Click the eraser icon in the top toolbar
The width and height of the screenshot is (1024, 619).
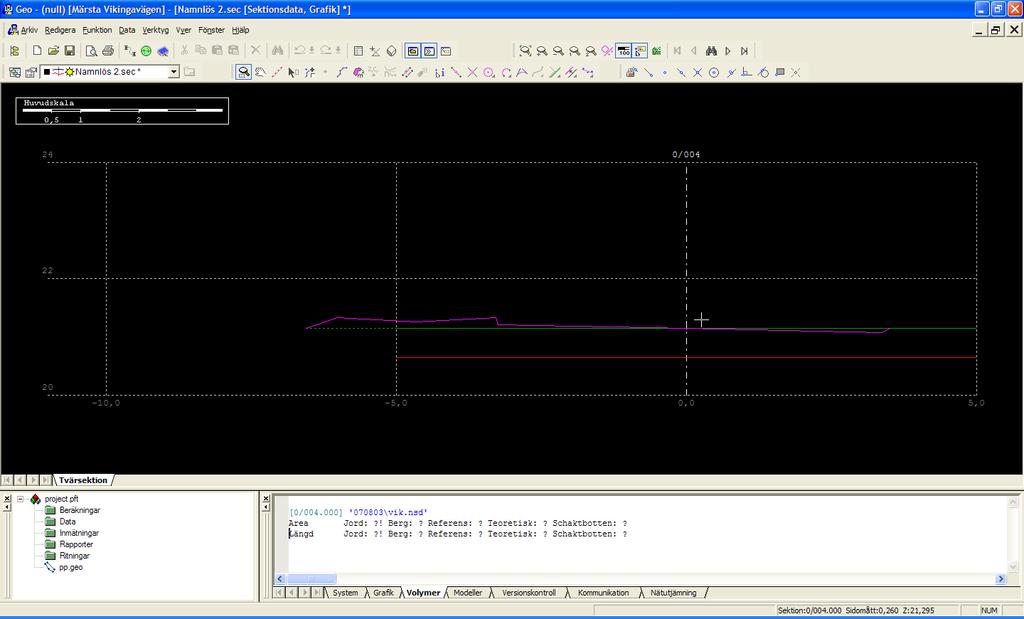[391, 51]
